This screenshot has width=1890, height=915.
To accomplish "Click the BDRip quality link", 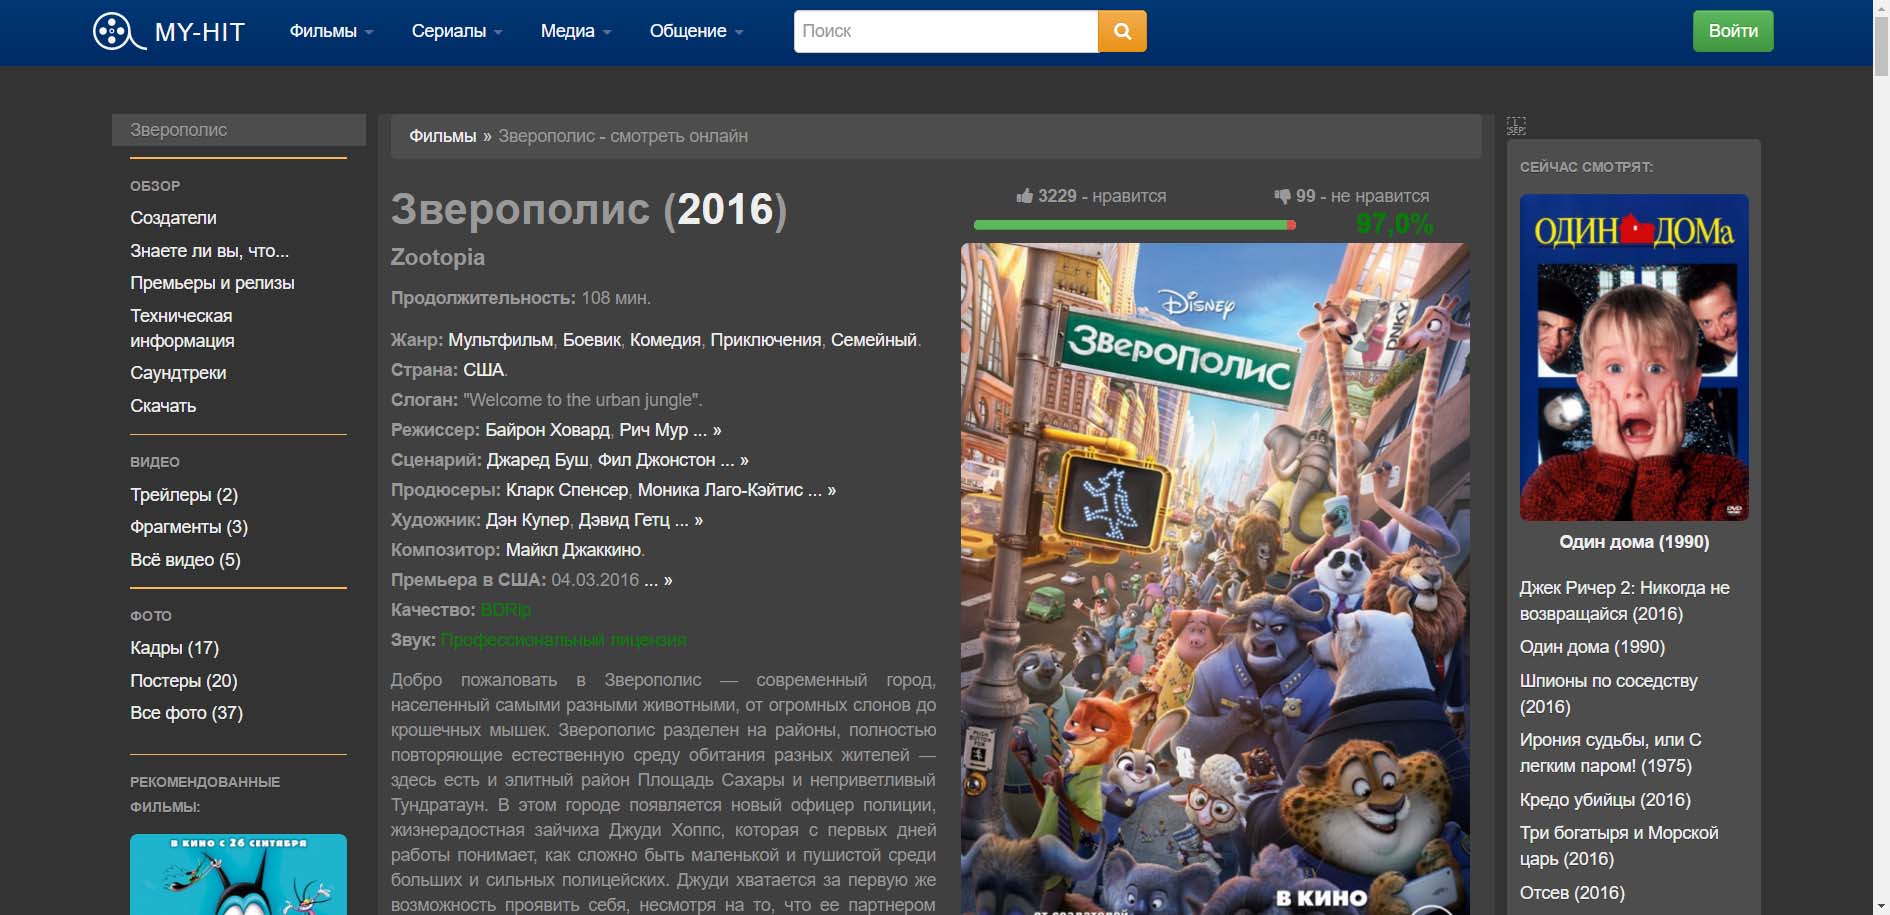I will [x=505, y=610].
